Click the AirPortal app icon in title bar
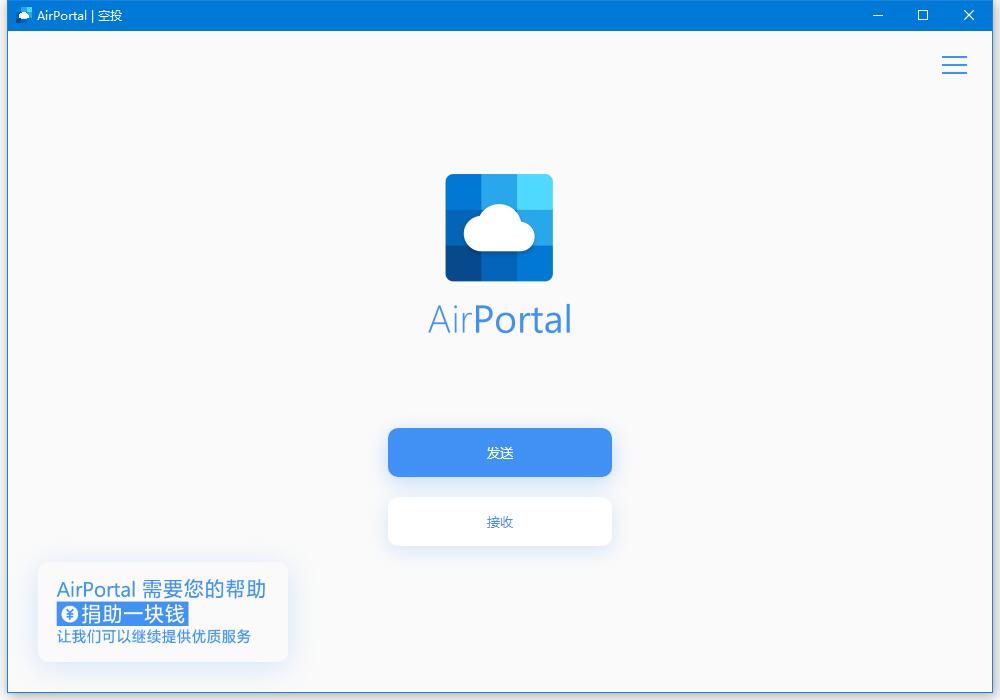This screenshot has width=1000, height=700. tap(24, 15)
